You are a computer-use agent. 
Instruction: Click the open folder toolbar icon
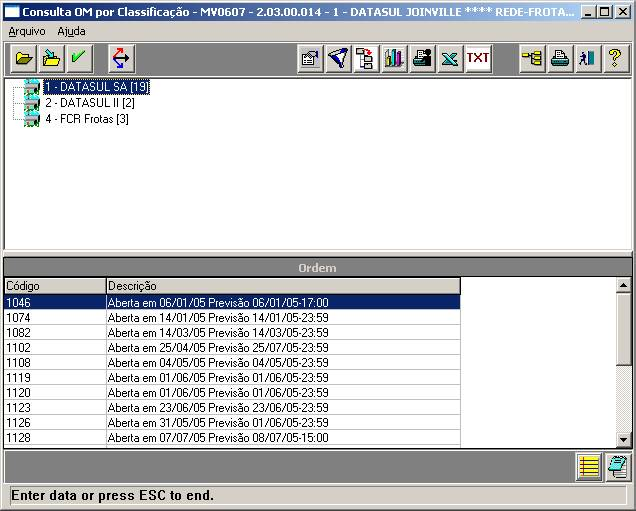tap(24, 59)
